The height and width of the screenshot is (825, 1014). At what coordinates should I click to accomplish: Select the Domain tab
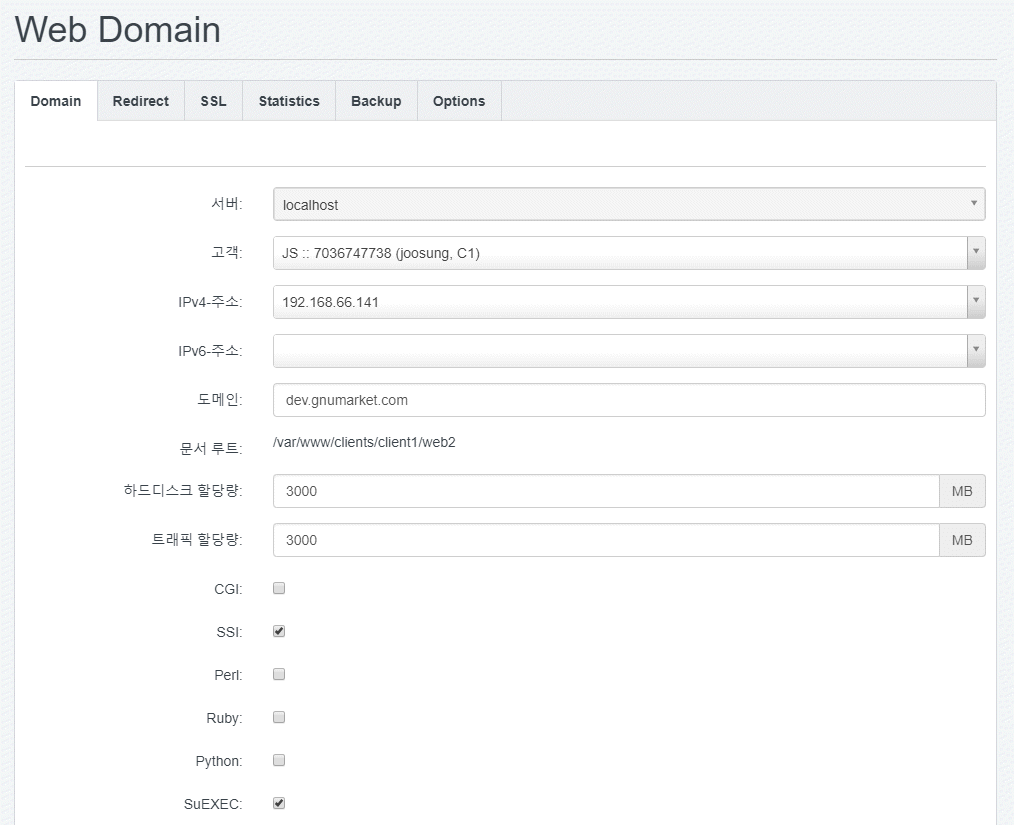click(x=56, y=101)
